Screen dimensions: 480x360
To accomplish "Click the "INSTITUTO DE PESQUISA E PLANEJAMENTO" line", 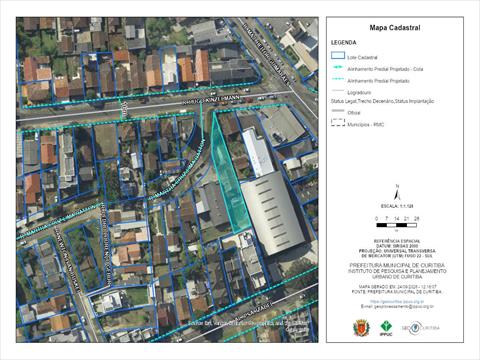I will 397,271.
